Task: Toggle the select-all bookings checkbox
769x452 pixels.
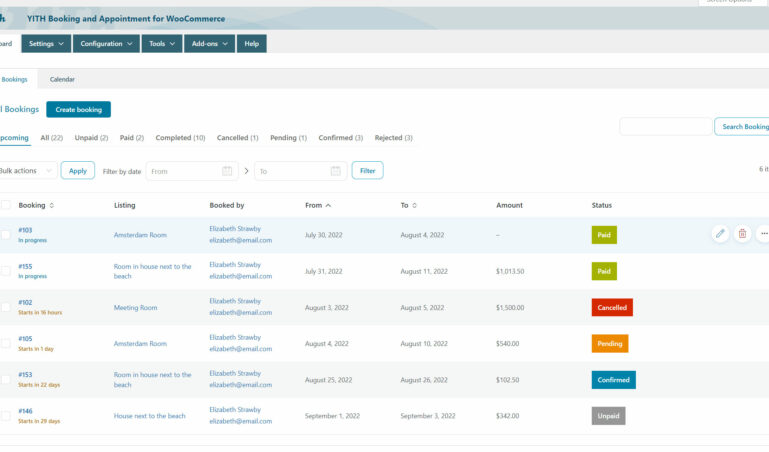Action: tap(5, 205)
